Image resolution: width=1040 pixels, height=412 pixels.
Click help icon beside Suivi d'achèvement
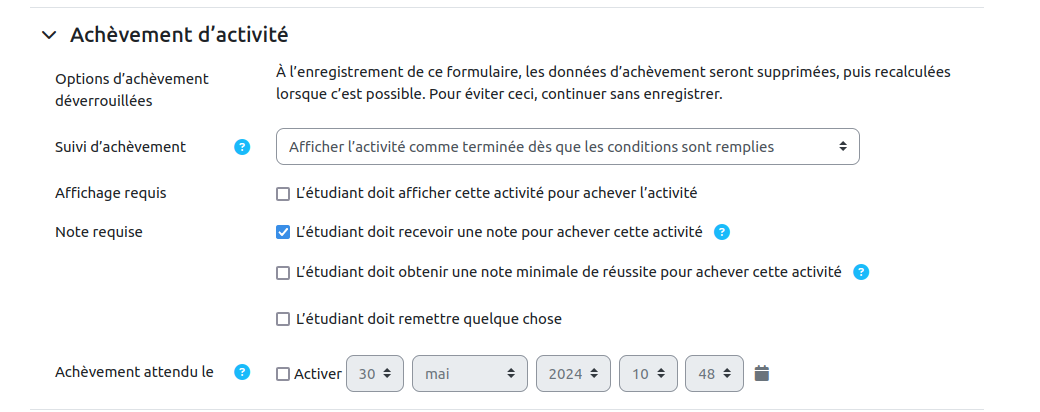242,147
